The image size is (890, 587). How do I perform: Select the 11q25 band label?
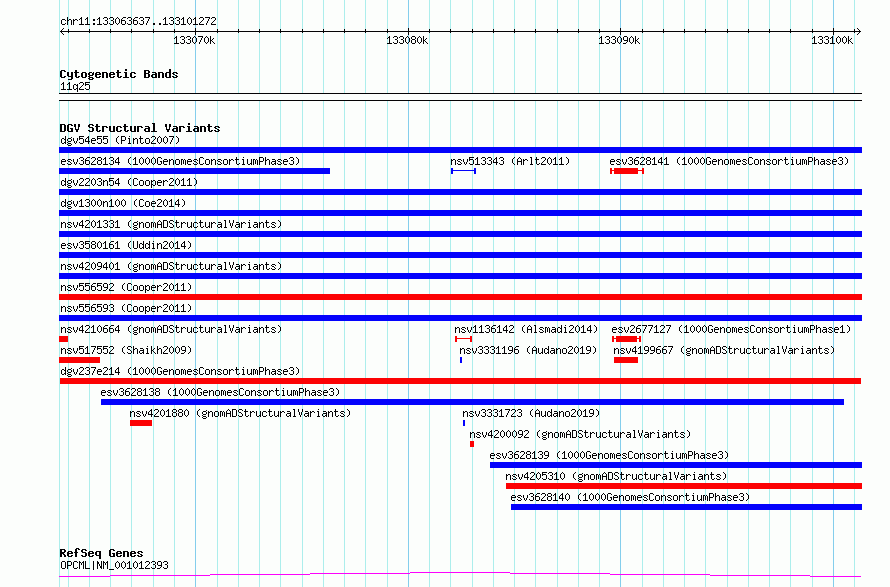point(75,86)
